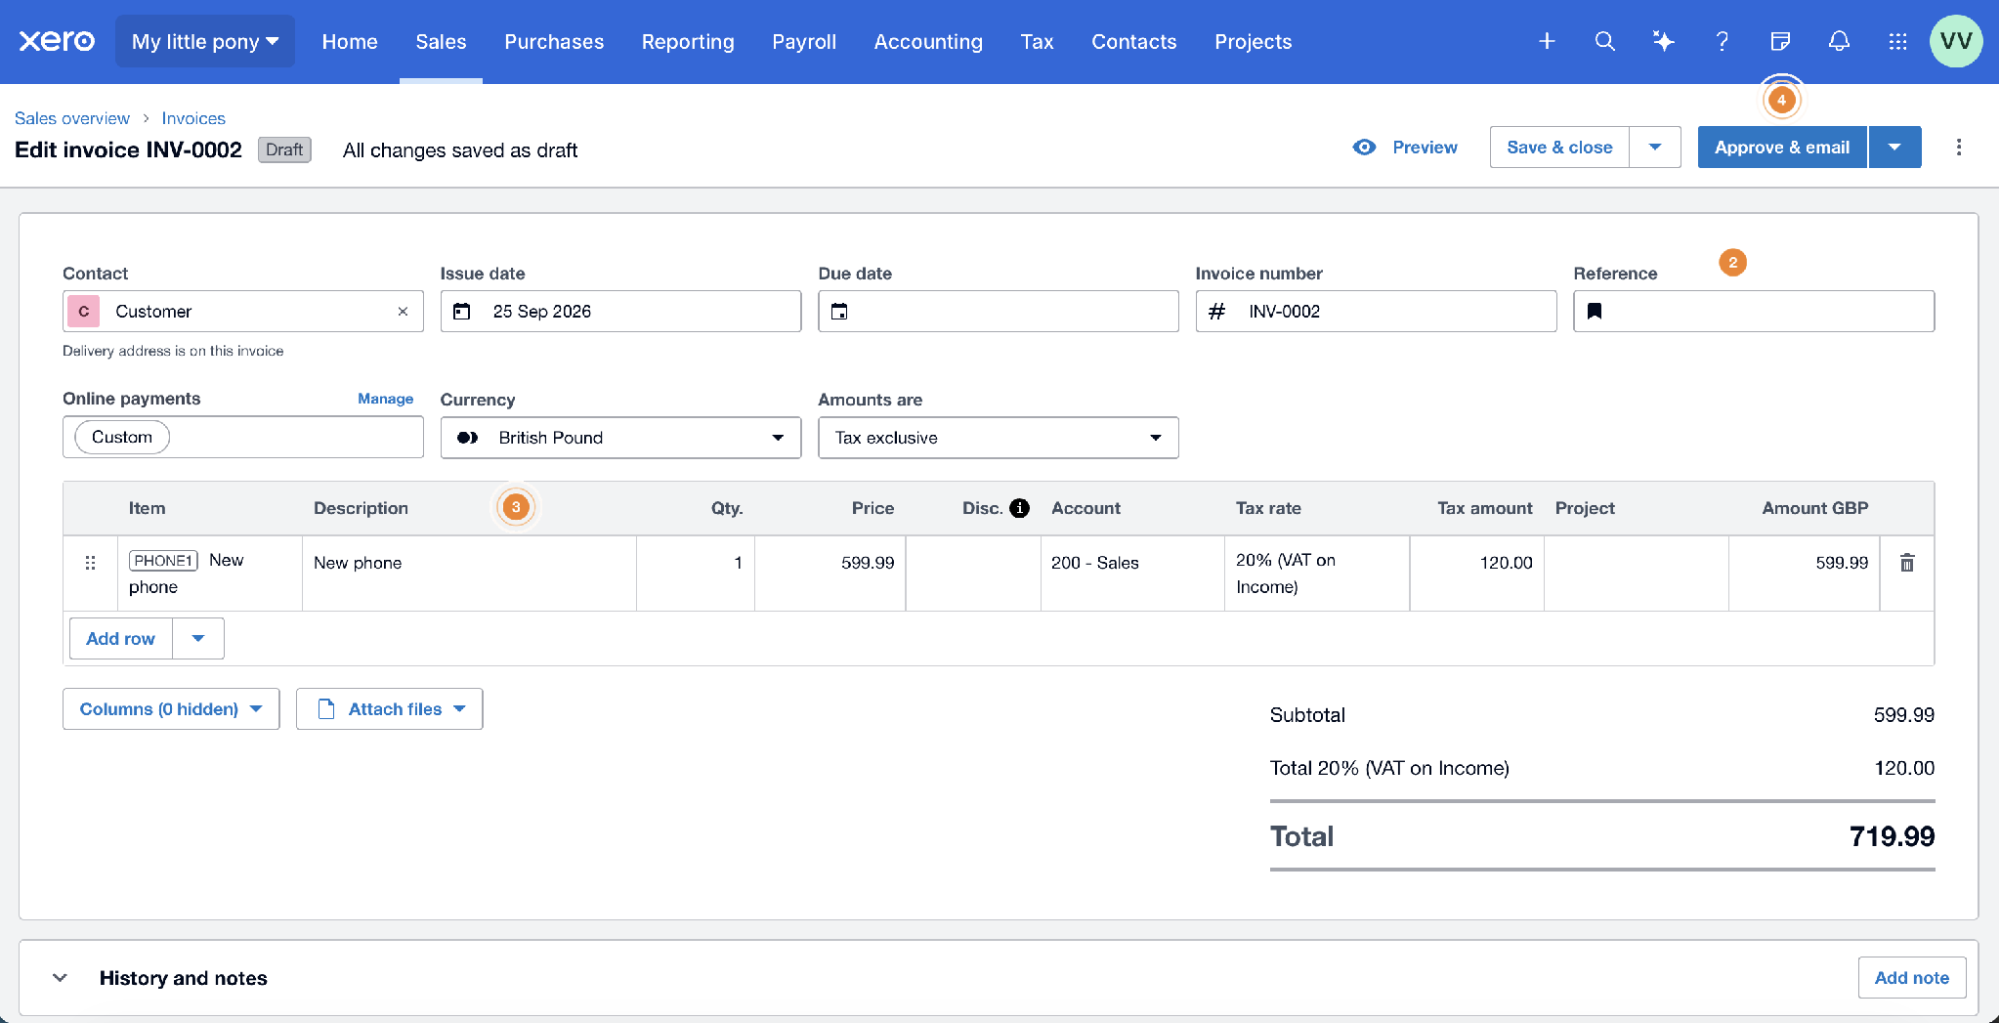Click the PHONE1 item cell
The width and height of the screenshot is (1999, 1023).
[210, 573]
